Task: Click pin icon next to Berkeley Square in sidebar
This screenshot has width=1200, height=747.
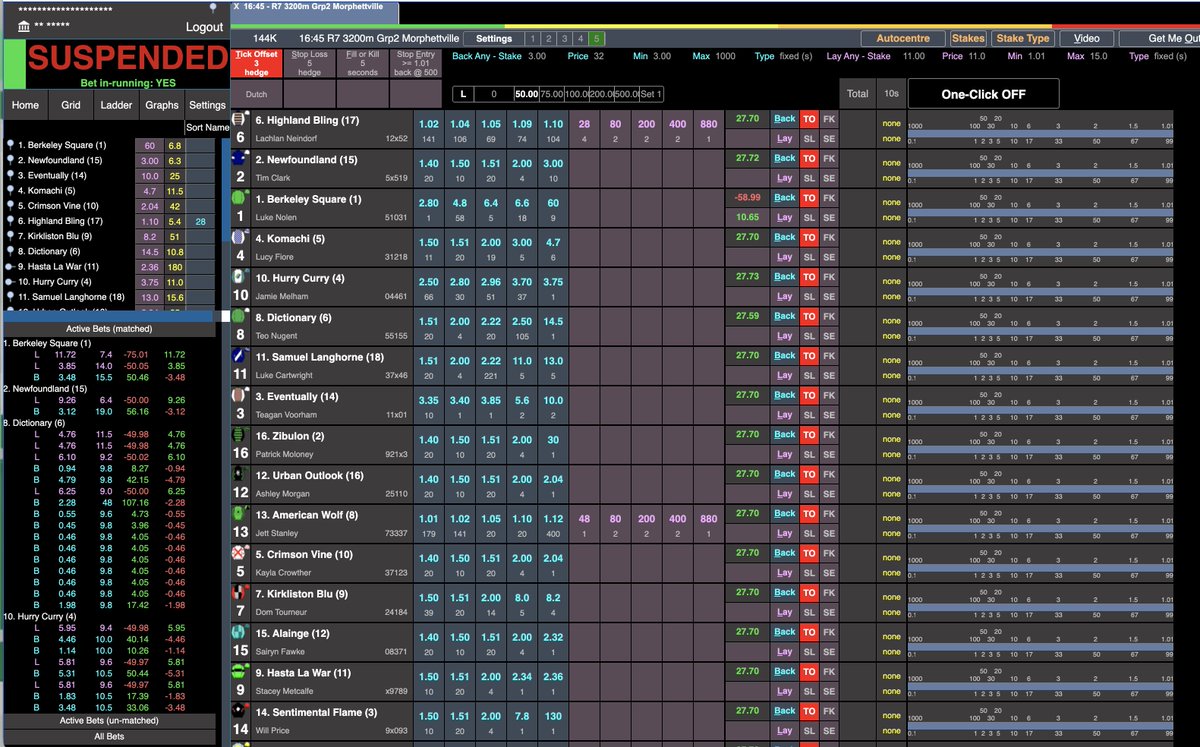Action: pyautogui.click(x=11, y=145)
